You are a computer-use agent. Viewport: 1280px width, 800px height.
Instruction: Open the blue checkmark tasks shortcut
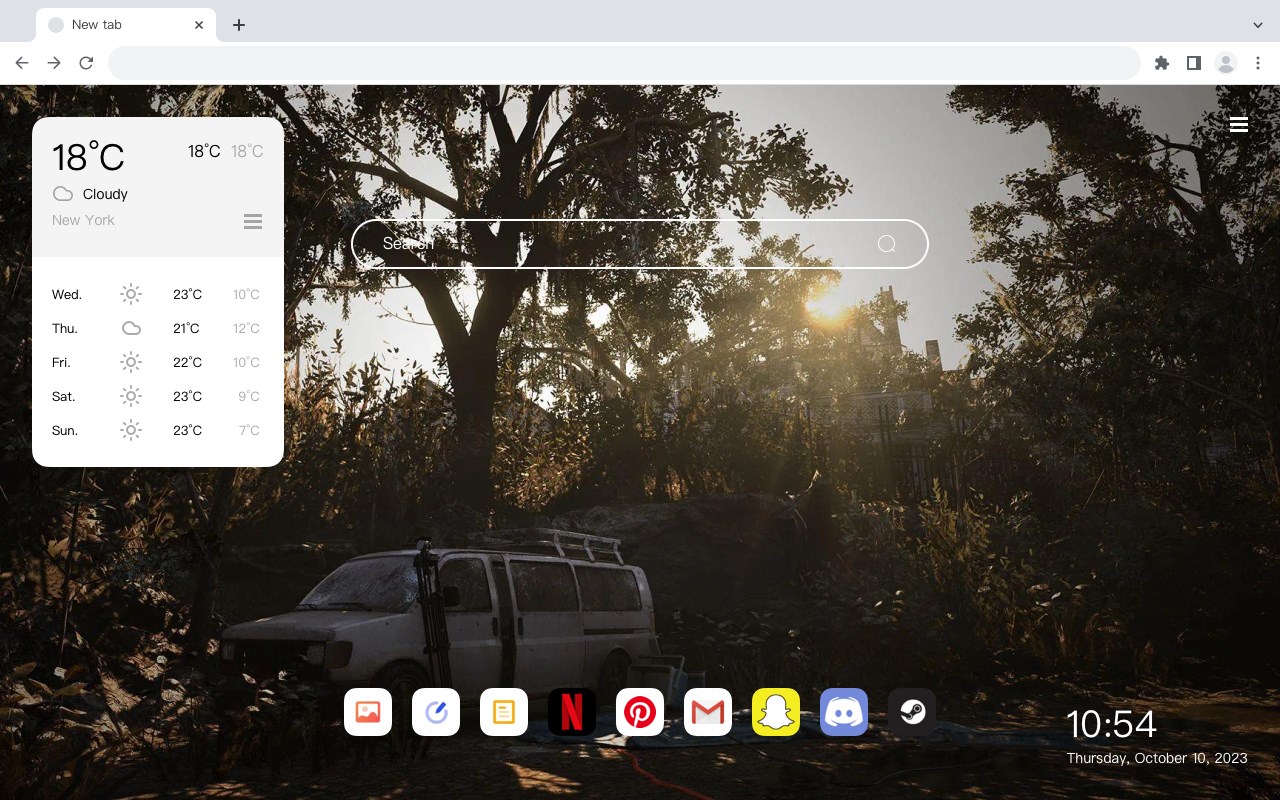(x=436, y=712)
